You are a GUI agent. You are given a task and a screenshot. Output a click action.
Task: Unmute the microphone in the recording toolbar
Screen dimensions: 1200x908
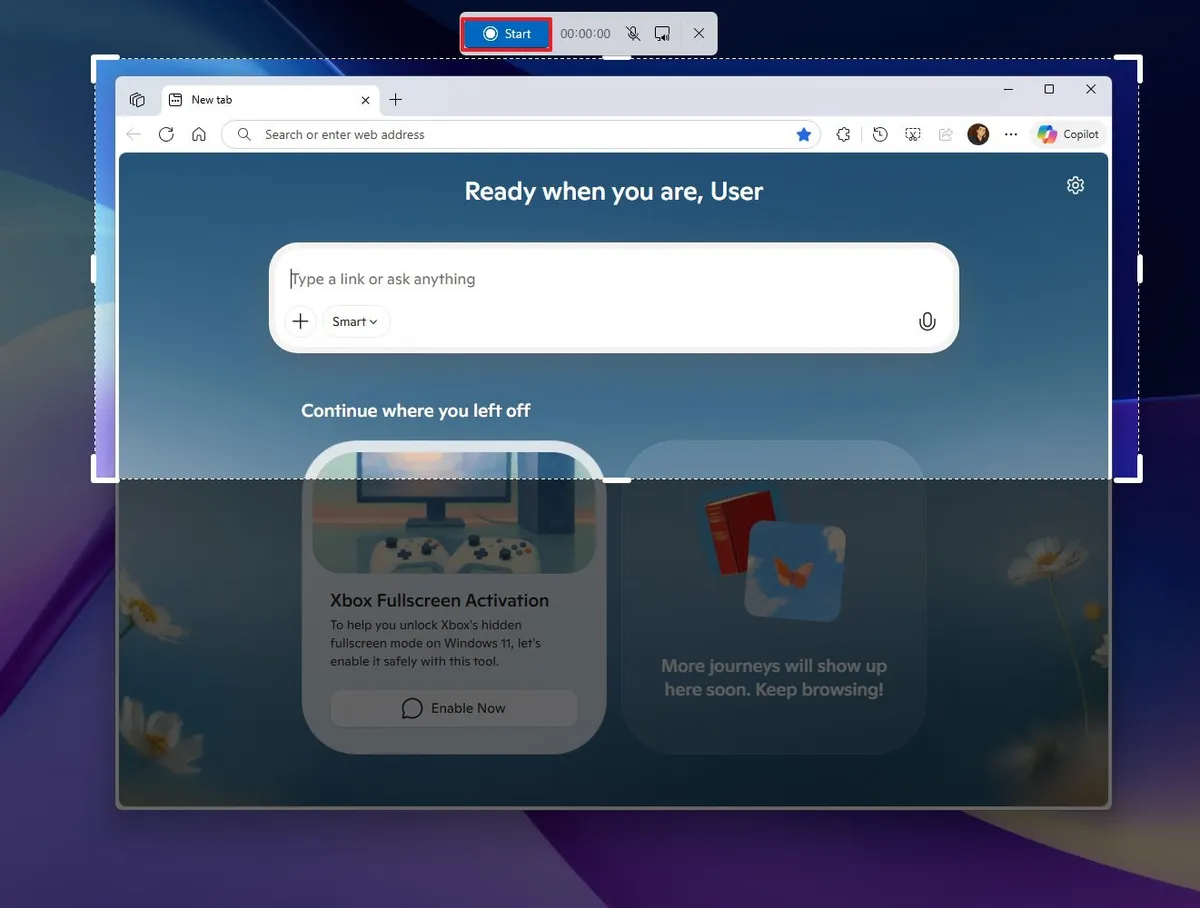633,33
